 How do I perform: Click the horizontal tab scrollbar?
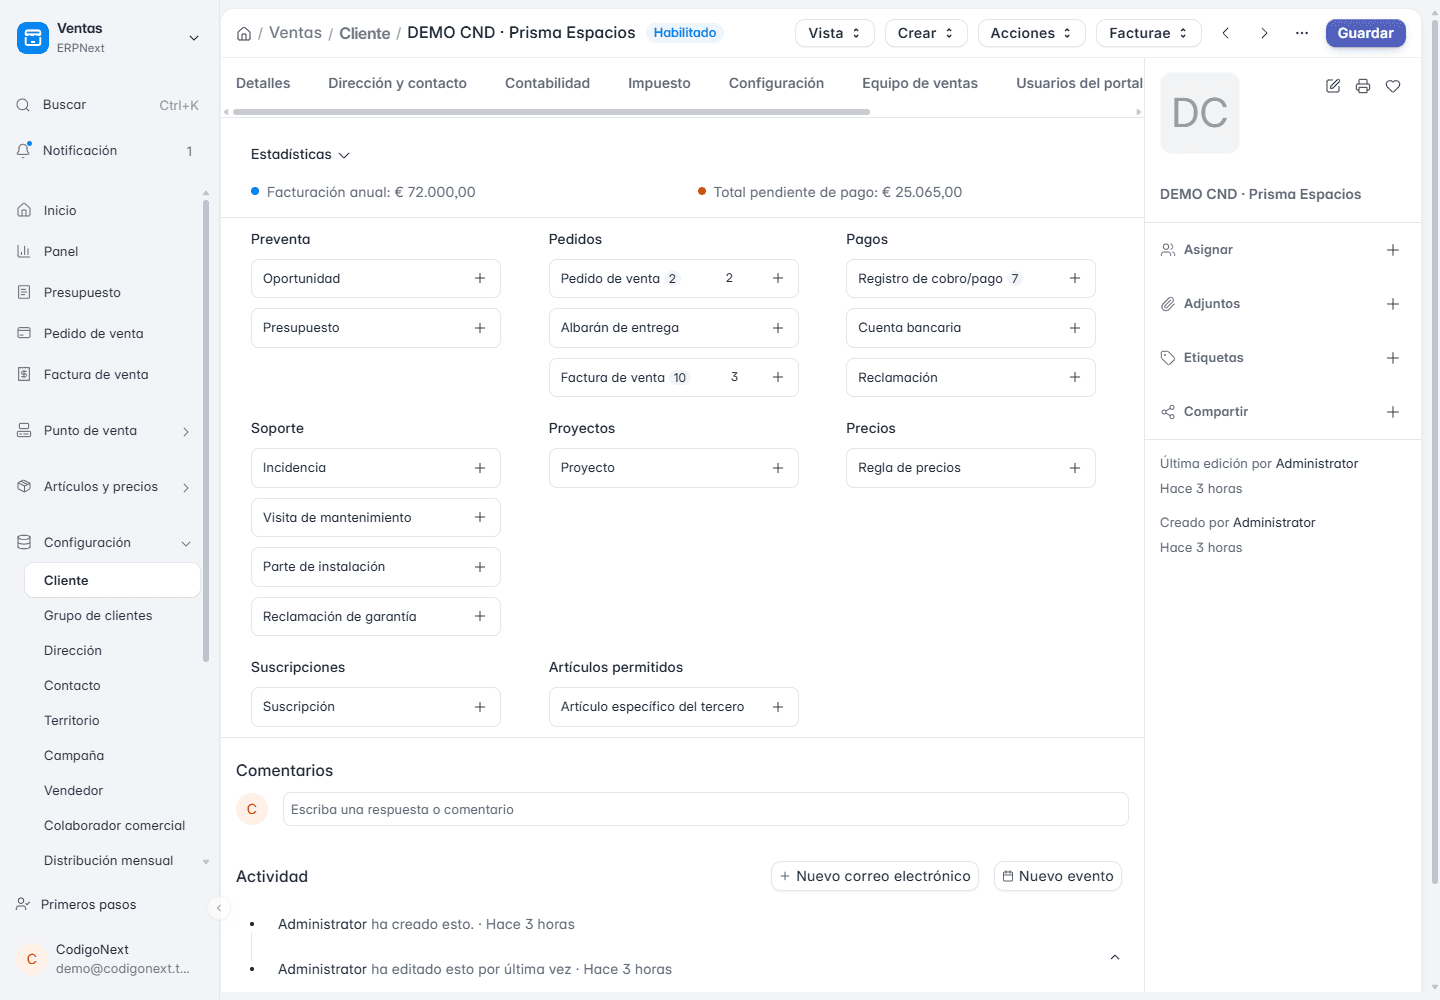click(x=551, y=112)
